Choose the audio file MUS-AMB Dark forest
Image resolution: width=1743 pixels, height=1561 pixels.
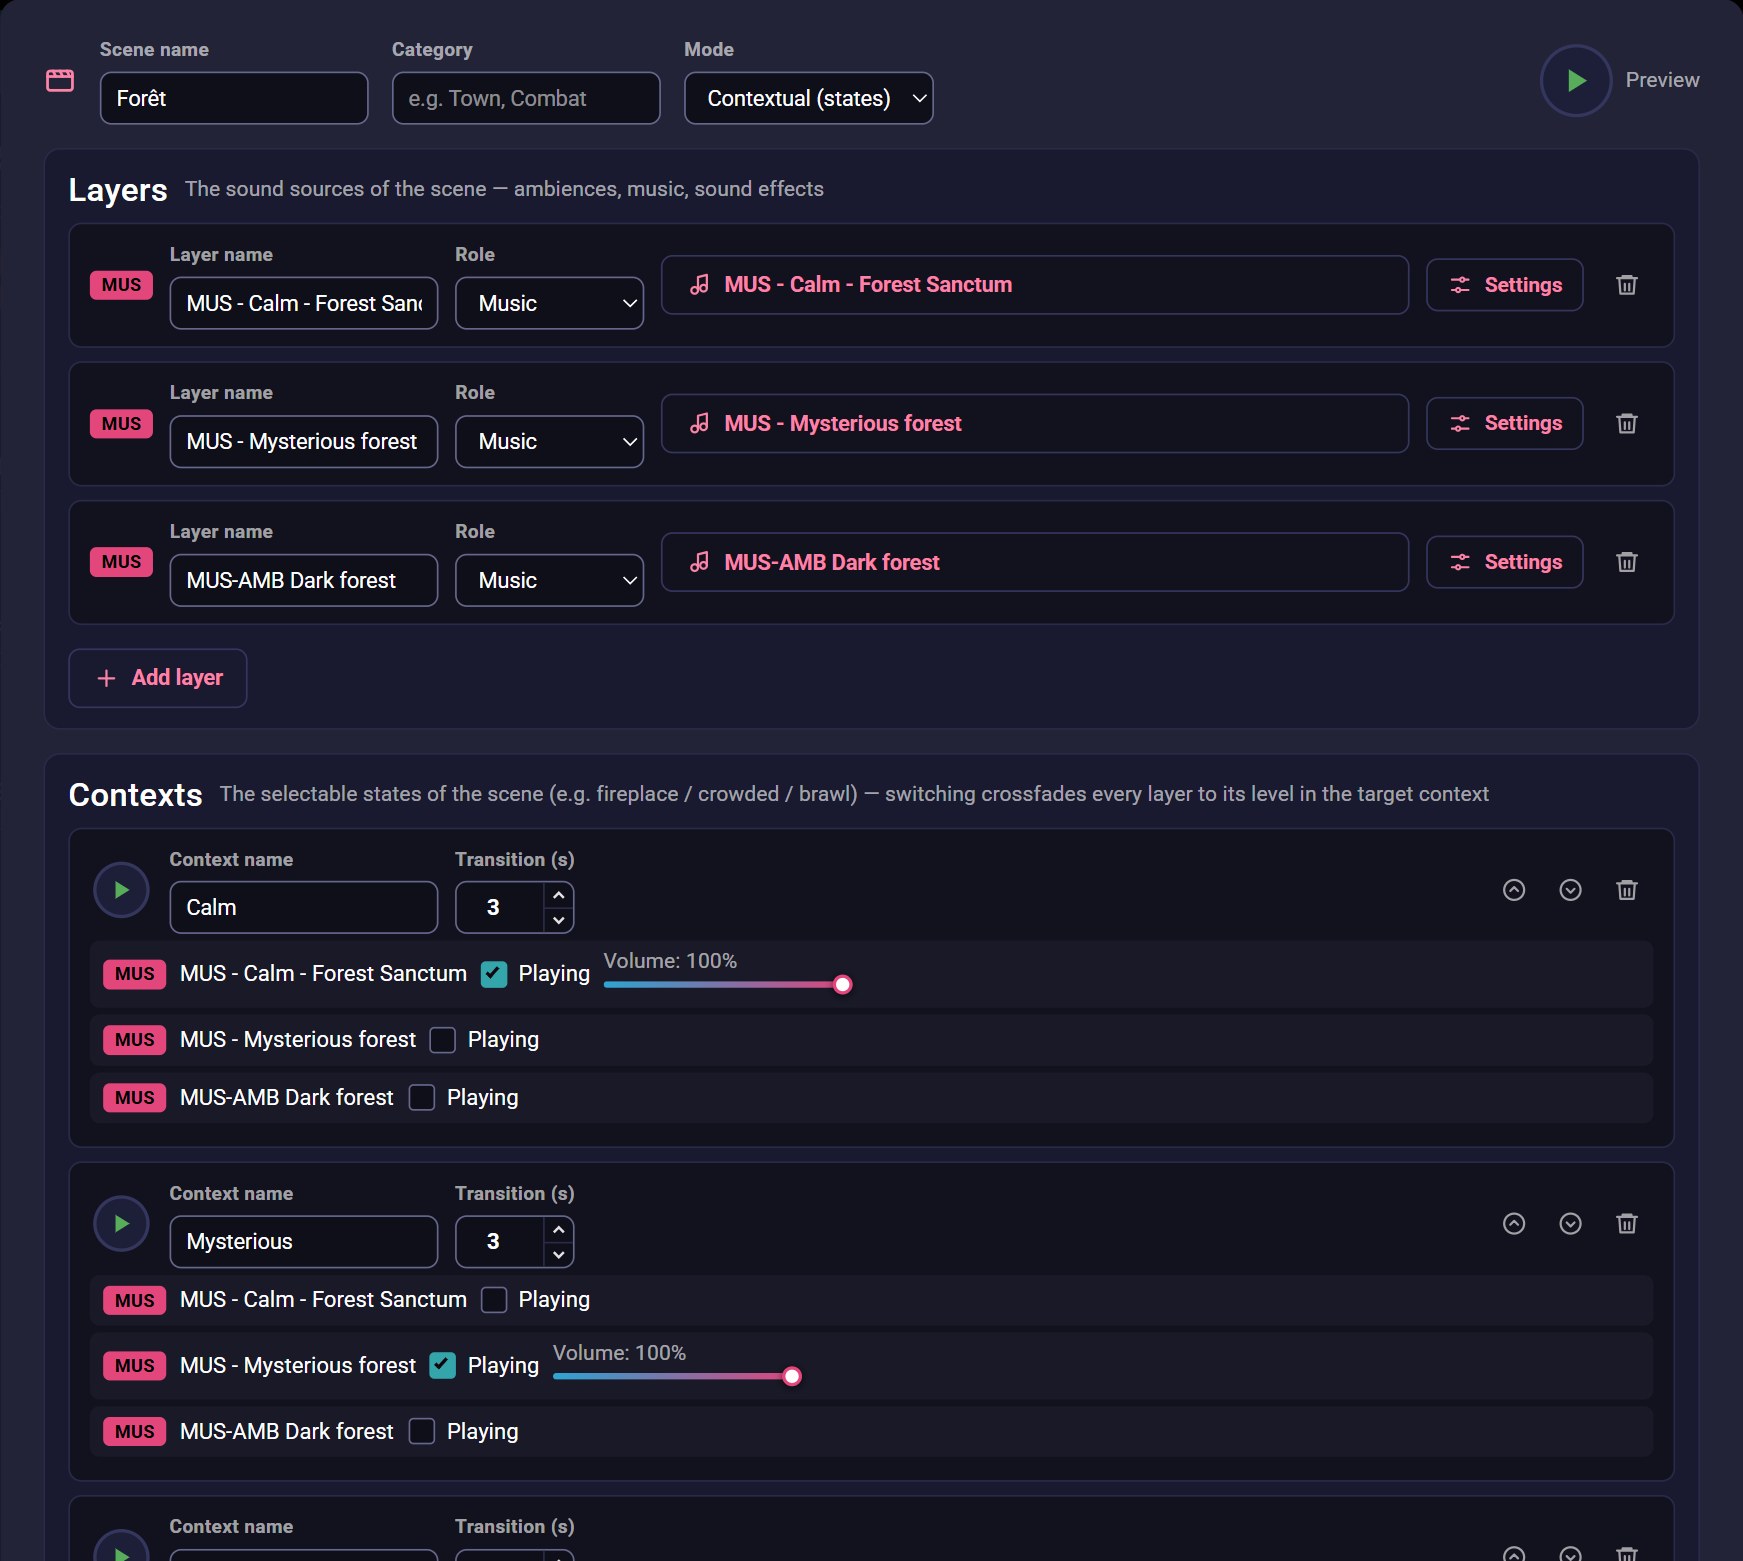[1035, 562]
